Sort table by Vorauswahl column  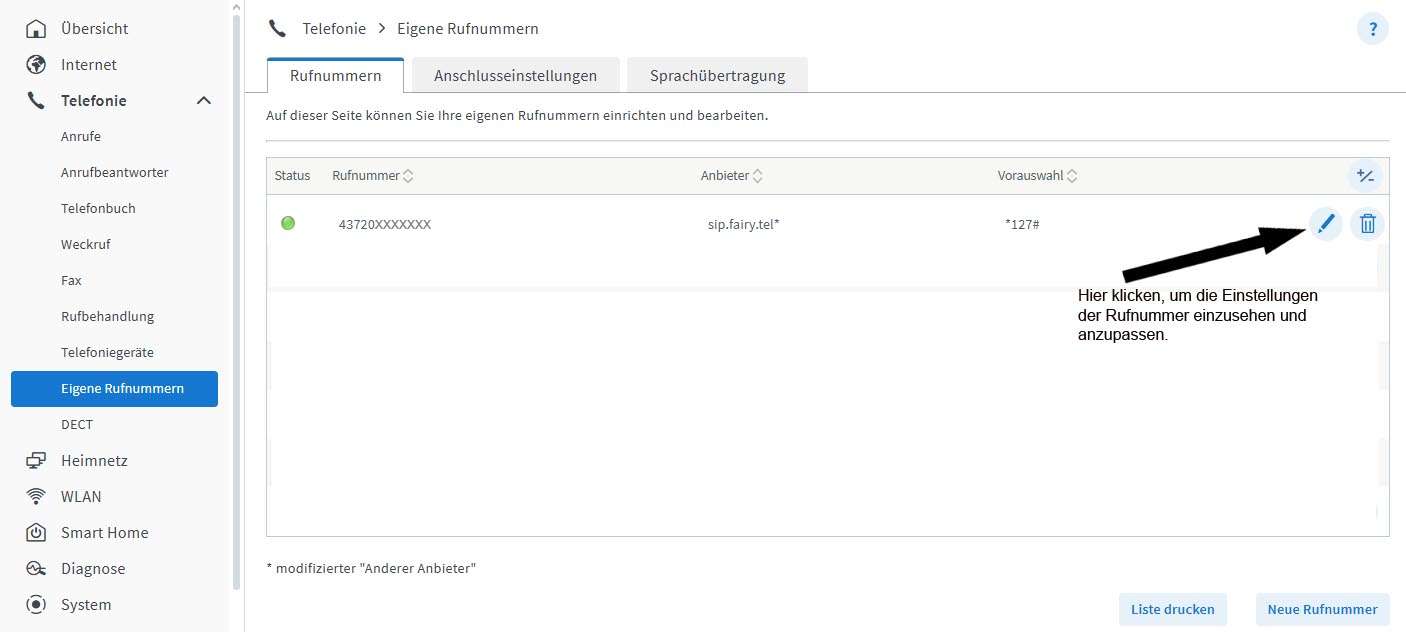pos(1072,176)
